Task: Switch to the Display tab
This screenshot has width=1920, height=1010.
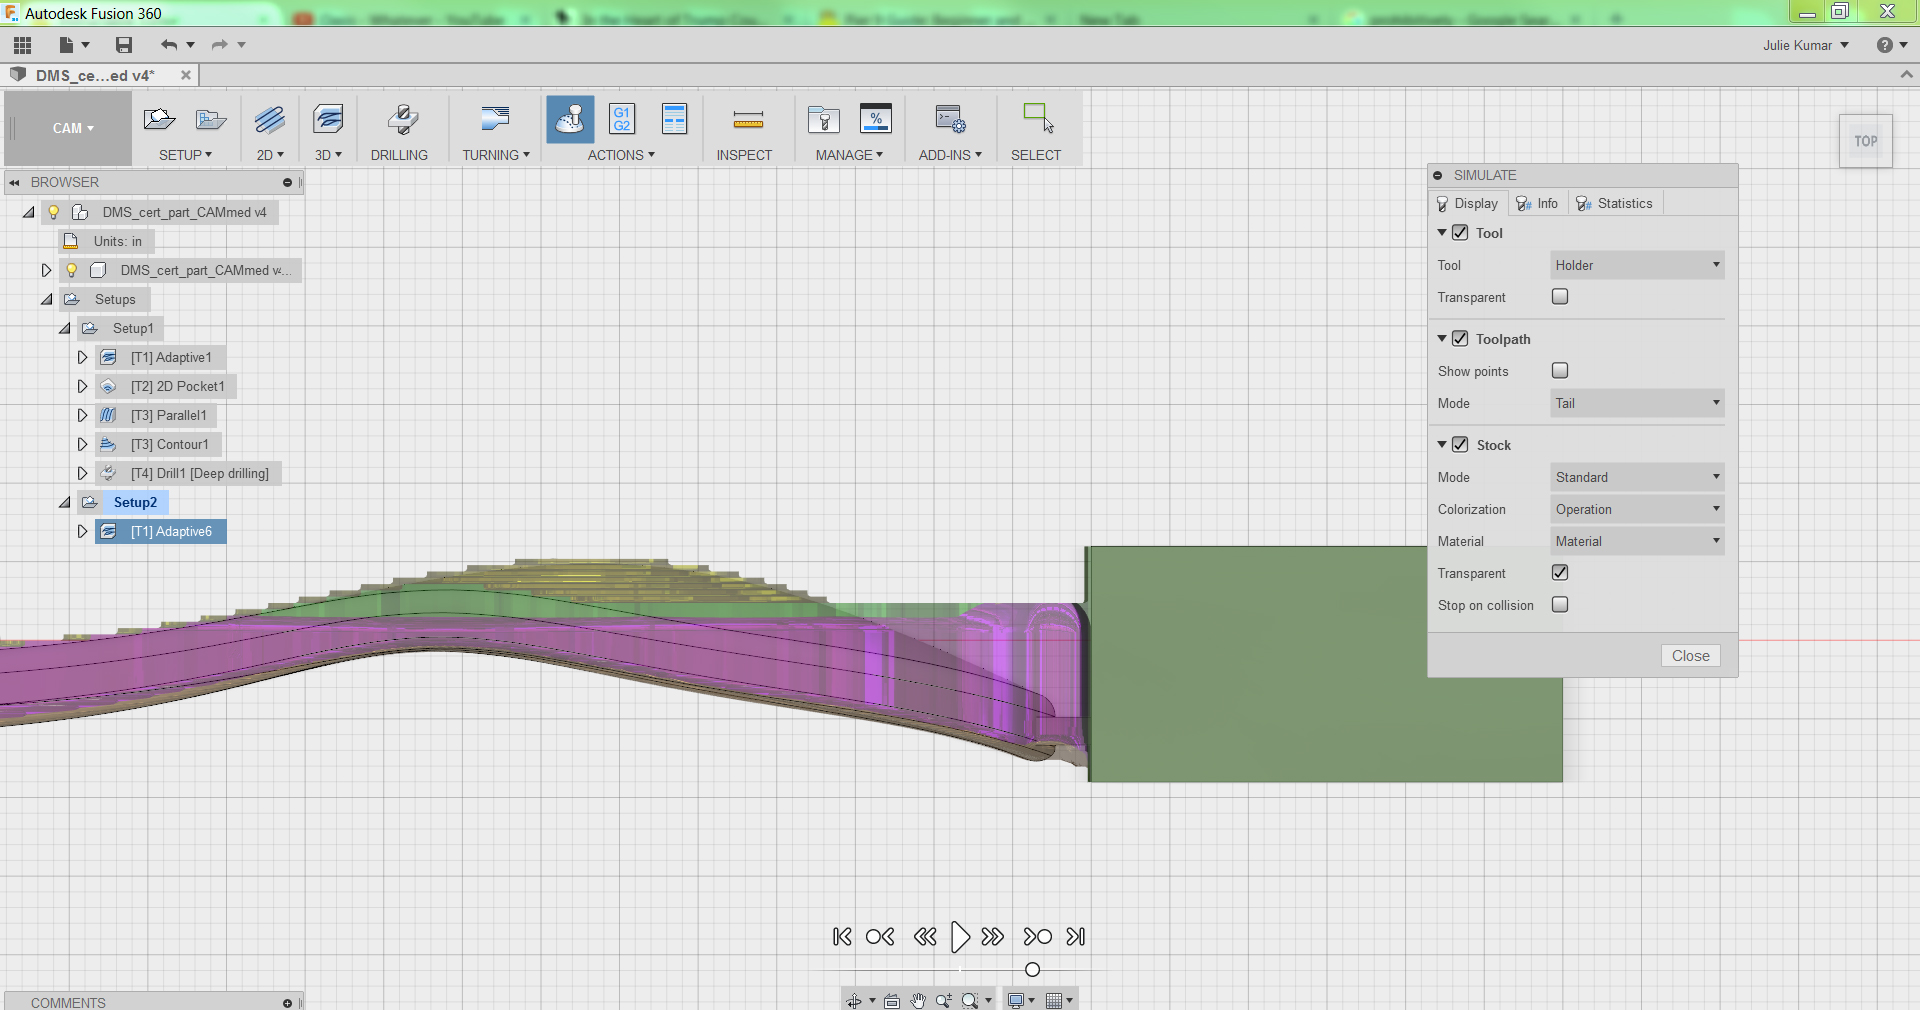Action: pyautogui.click(x=1468, y=203)
